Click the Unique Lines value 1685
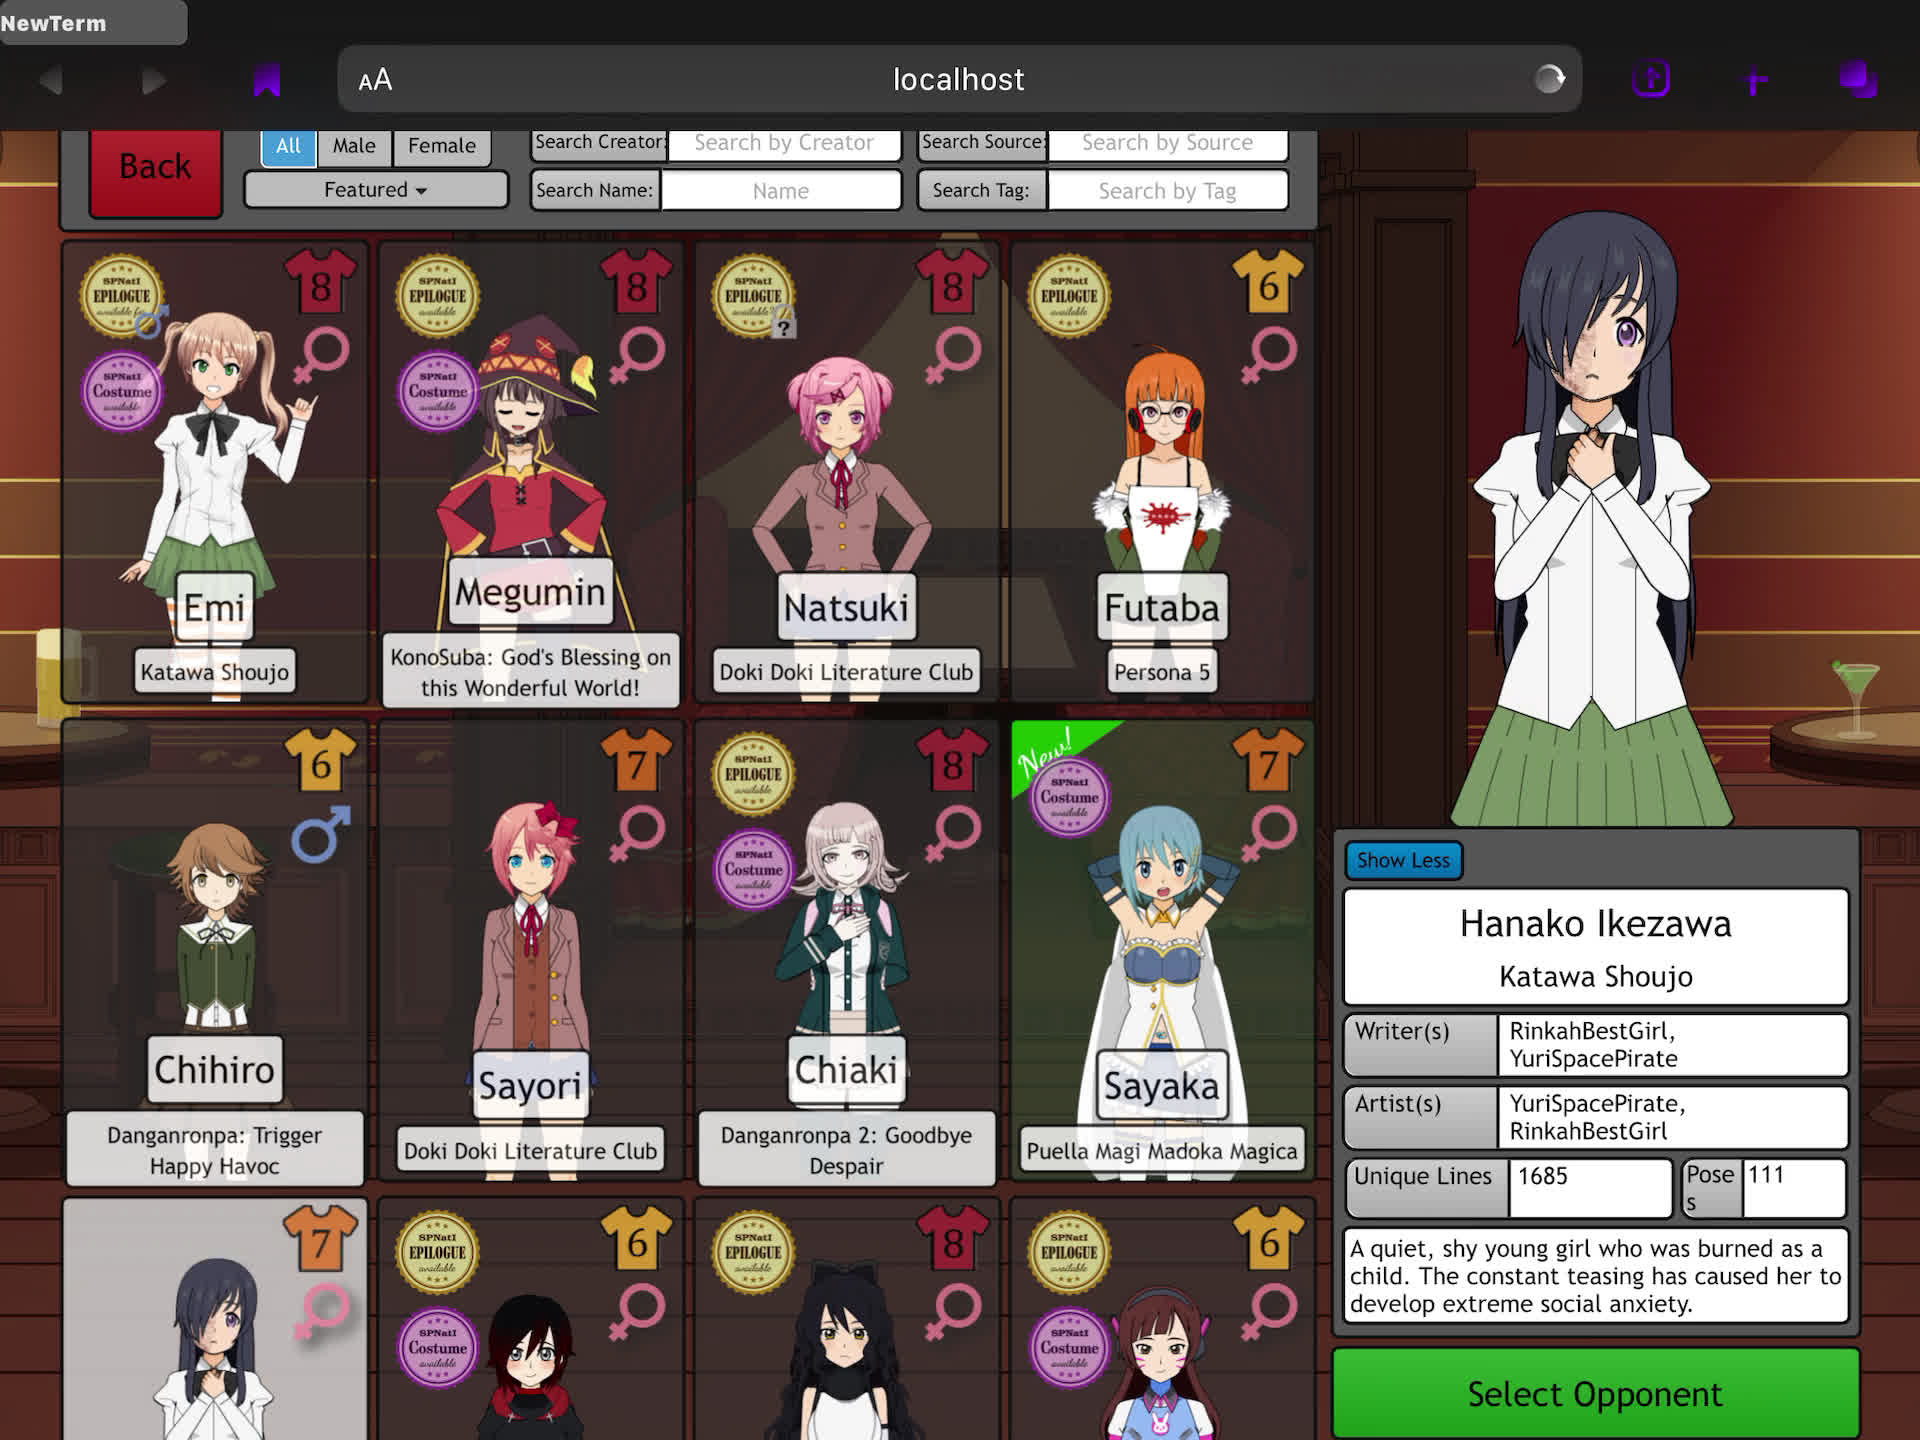The height and width of the screenshot is (1440, 1920). click(x=1590, y=1187)
